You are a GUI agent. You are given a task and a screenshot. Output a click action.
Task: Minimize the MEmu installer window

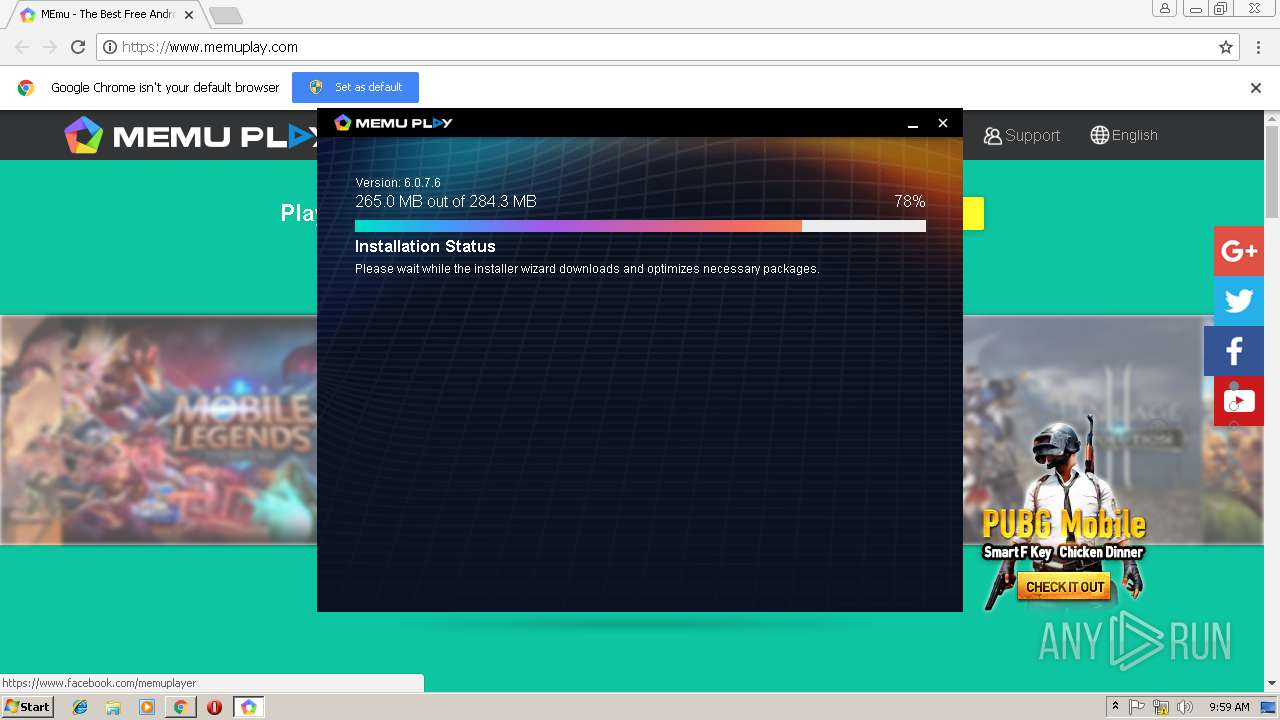coord(912,123)
